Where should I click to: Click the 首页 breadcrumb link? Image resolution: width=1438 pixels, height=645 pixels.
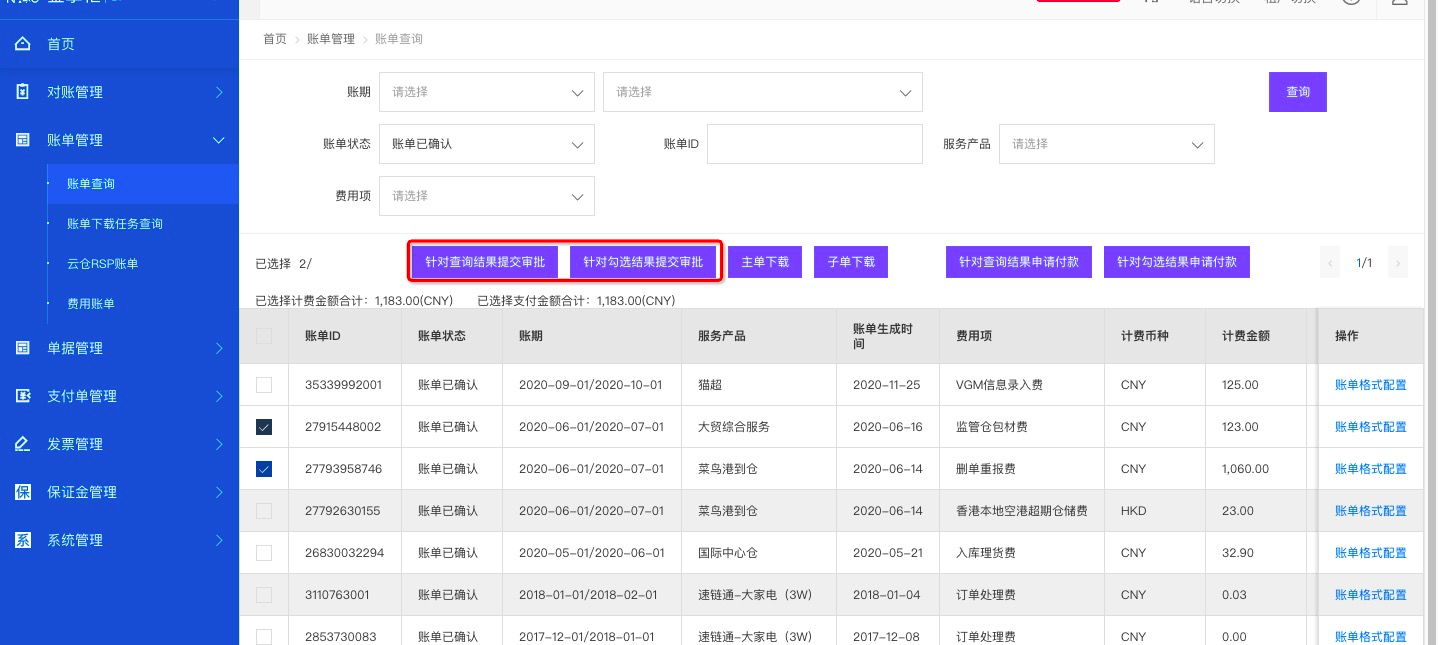275,39
